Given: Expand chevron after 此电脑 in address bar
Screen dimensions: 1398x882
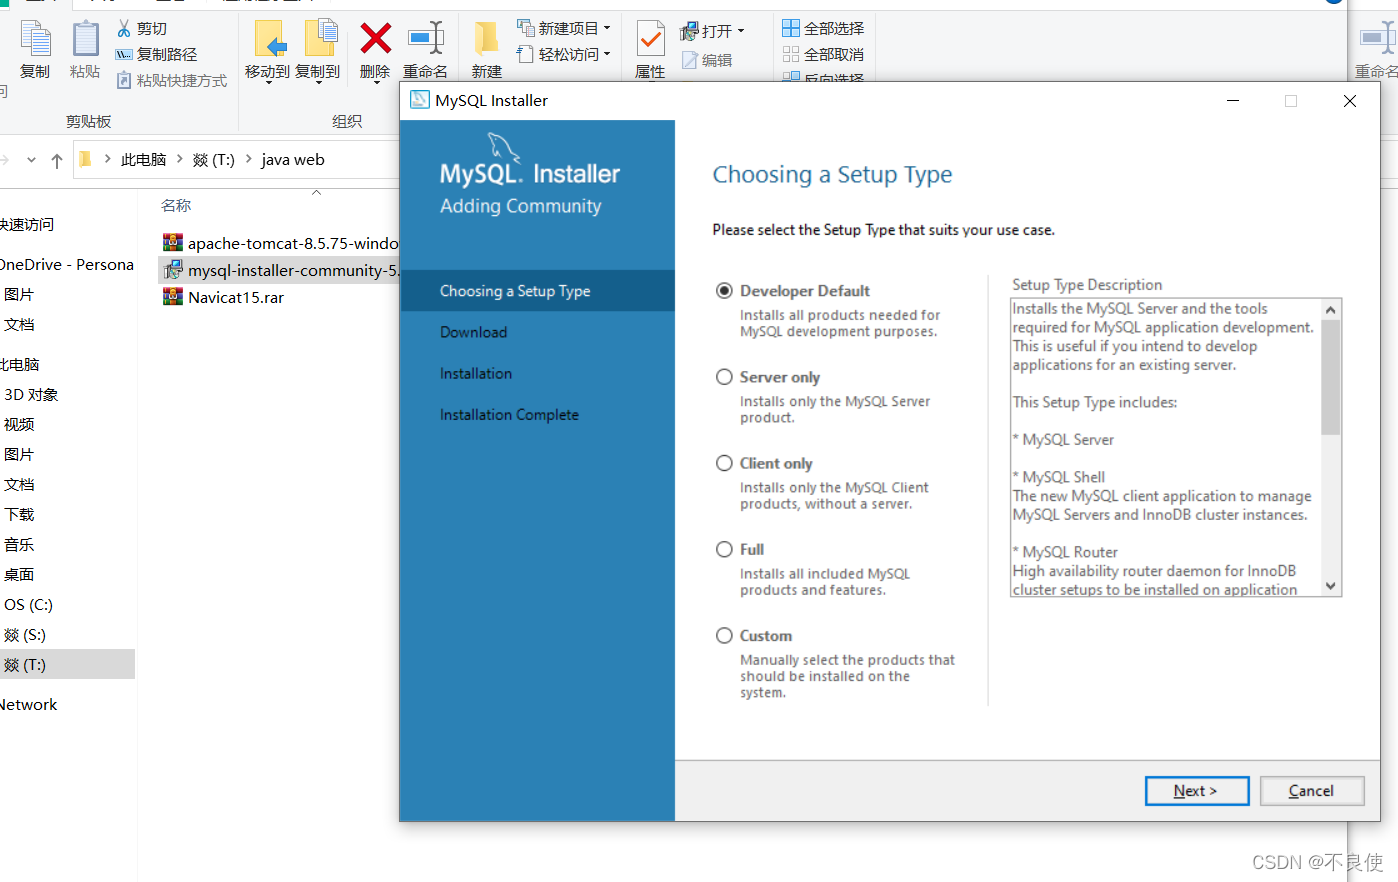Looking at the screenshot, I should point(180,159).
